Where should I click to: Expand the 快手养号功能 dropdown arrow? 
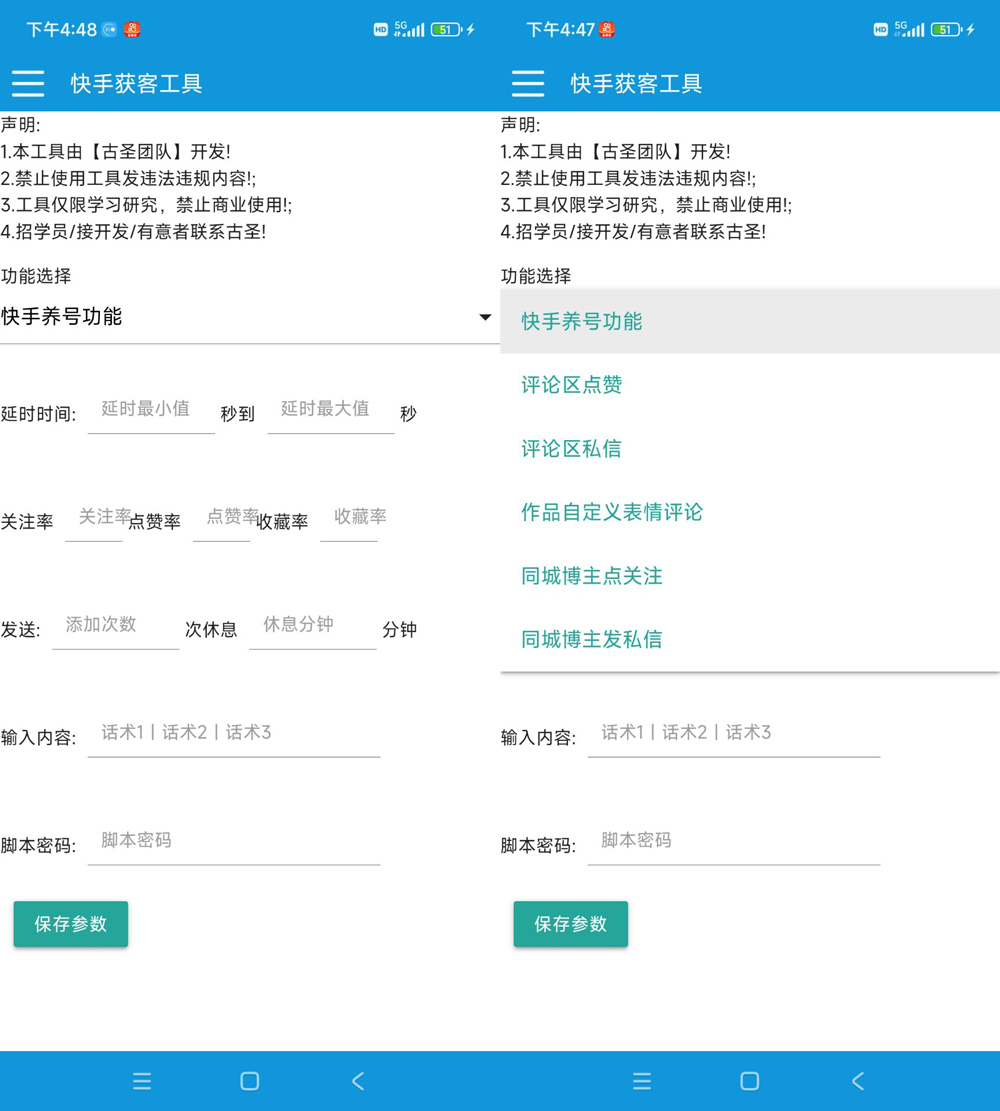click(x=485, y=317)
